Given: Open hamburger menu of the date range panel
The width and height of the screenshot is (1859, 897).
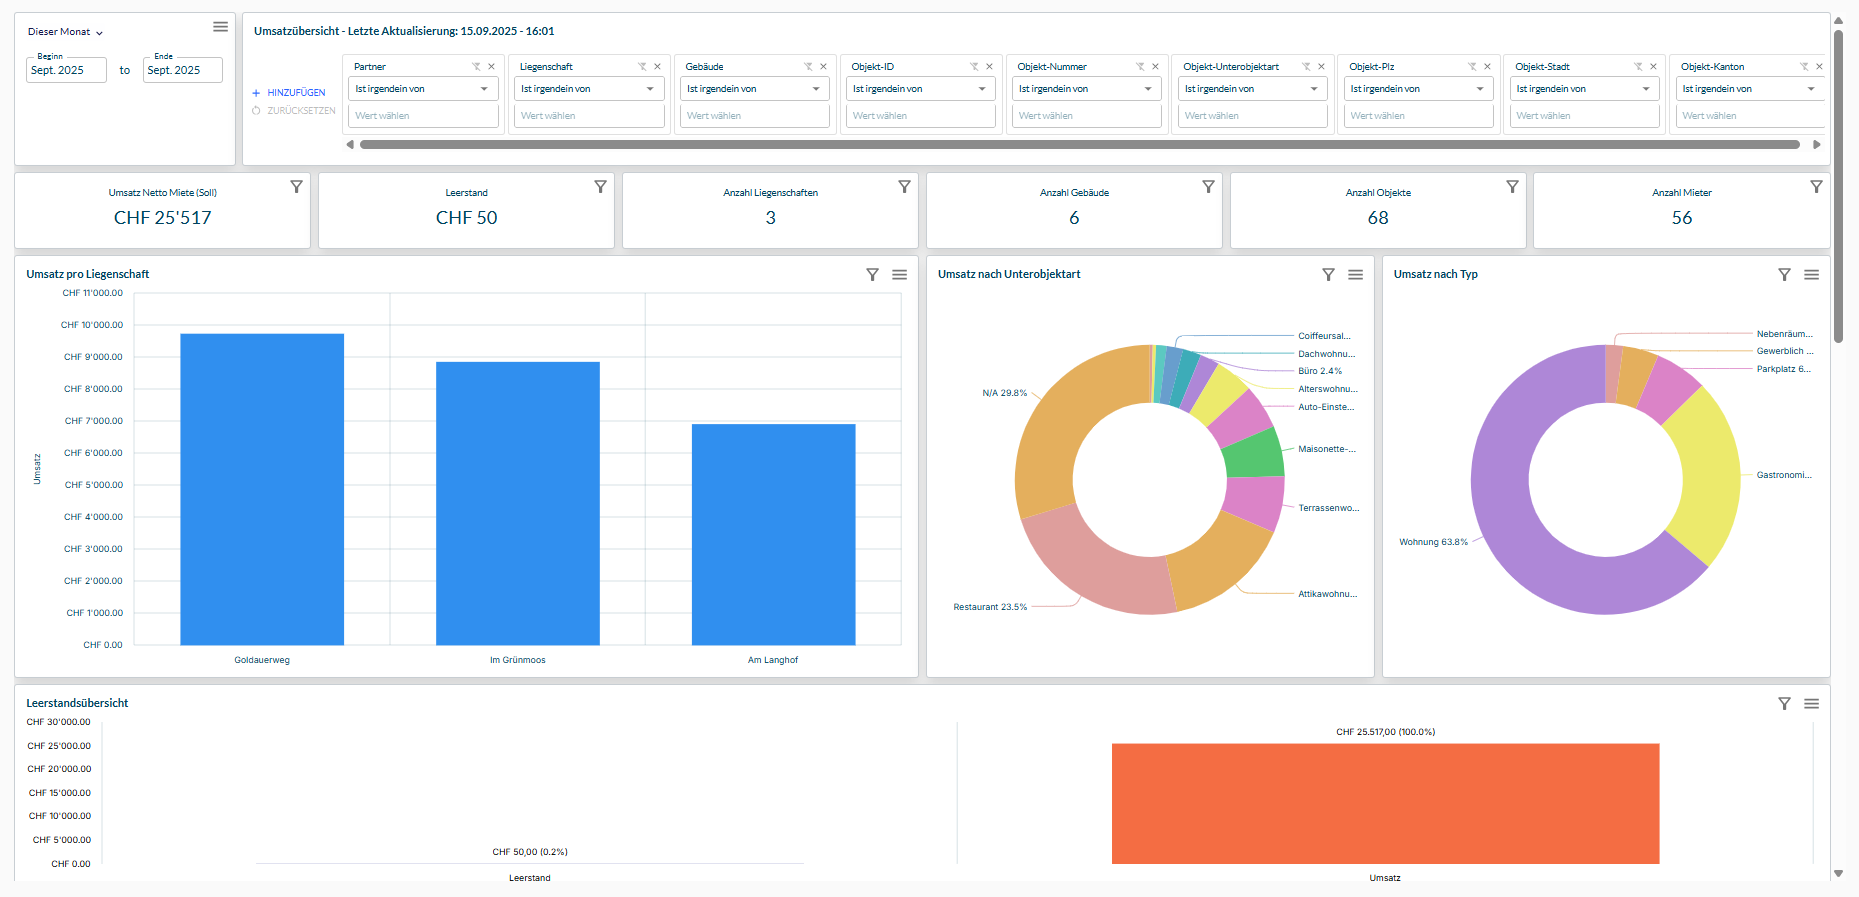Looking at the screenshot, I should (220, 27).
